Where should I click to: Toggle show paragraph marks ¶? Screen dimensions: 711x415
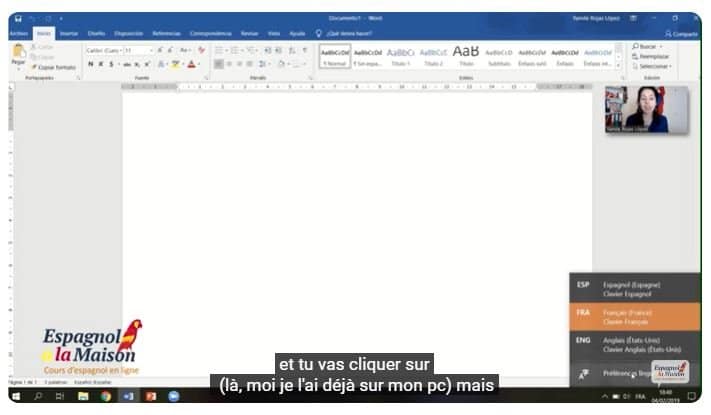click(305, 50)
